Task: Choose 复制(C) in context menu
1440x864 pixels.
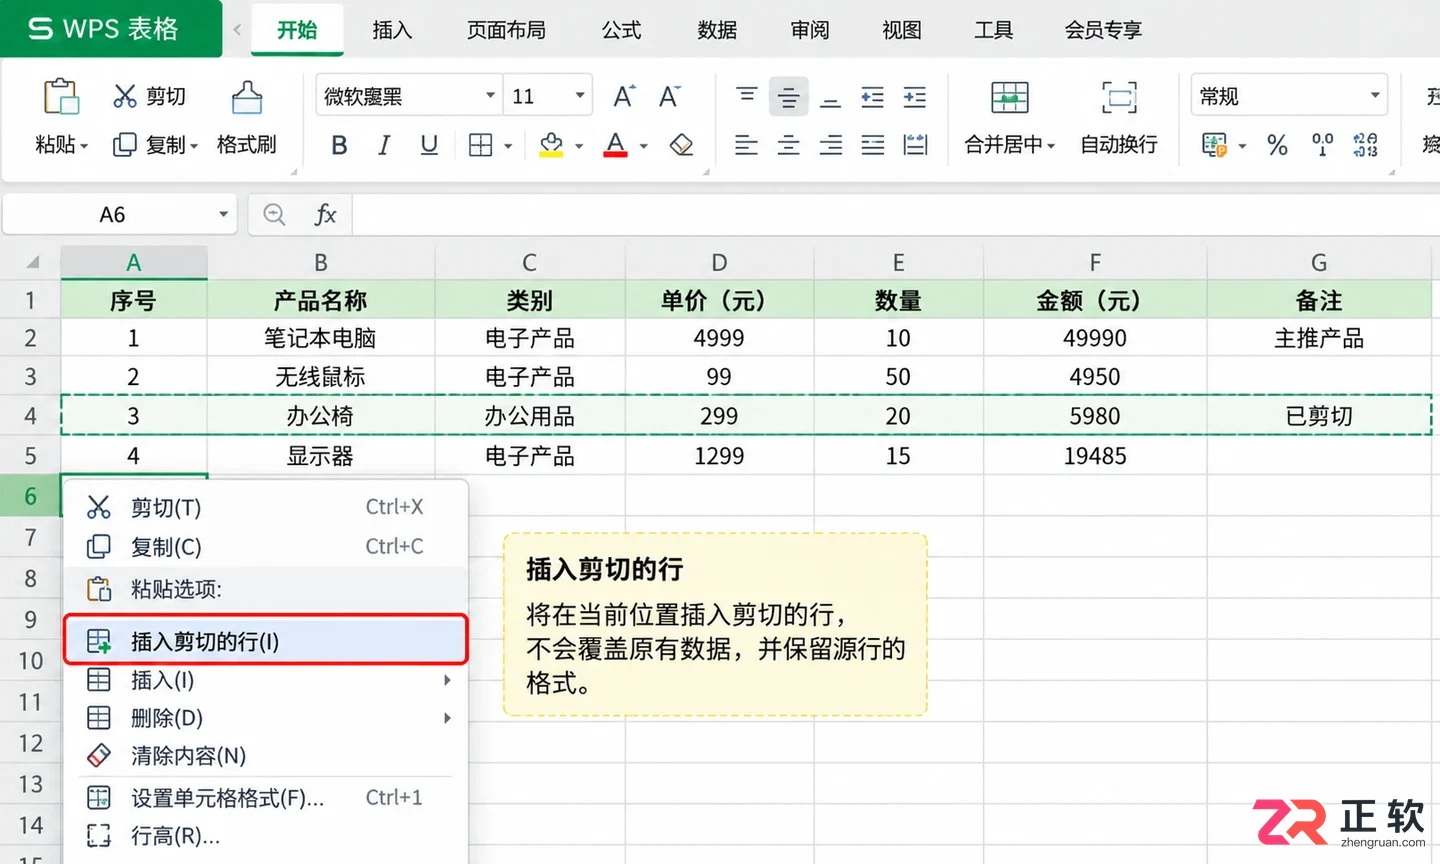Action: [266, 546]
